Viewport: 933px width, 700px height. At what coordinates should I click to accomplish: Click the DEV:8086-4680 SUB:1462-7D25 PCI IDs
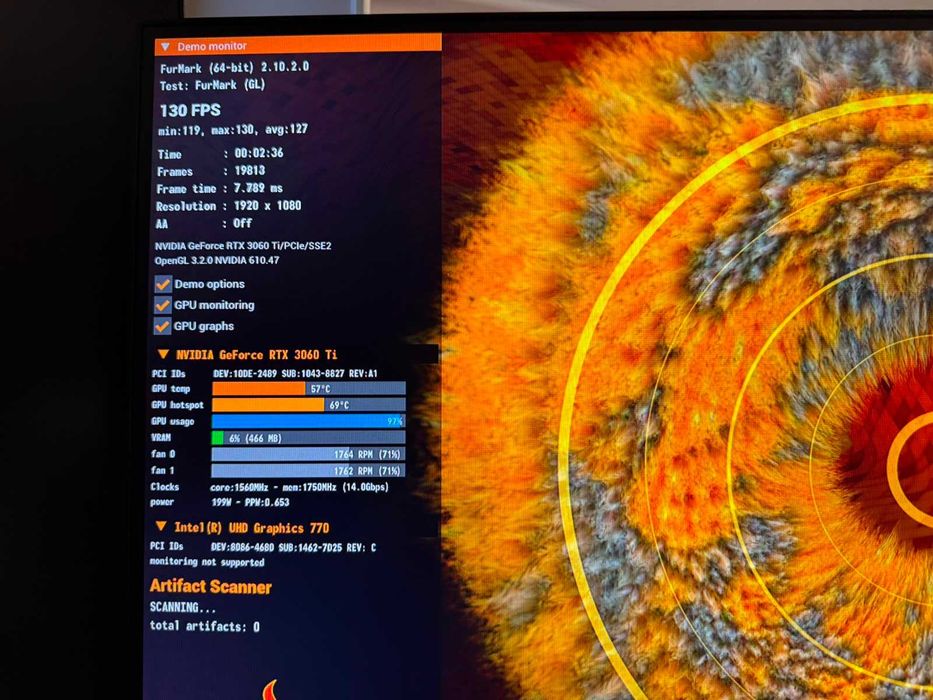[293, 547]
